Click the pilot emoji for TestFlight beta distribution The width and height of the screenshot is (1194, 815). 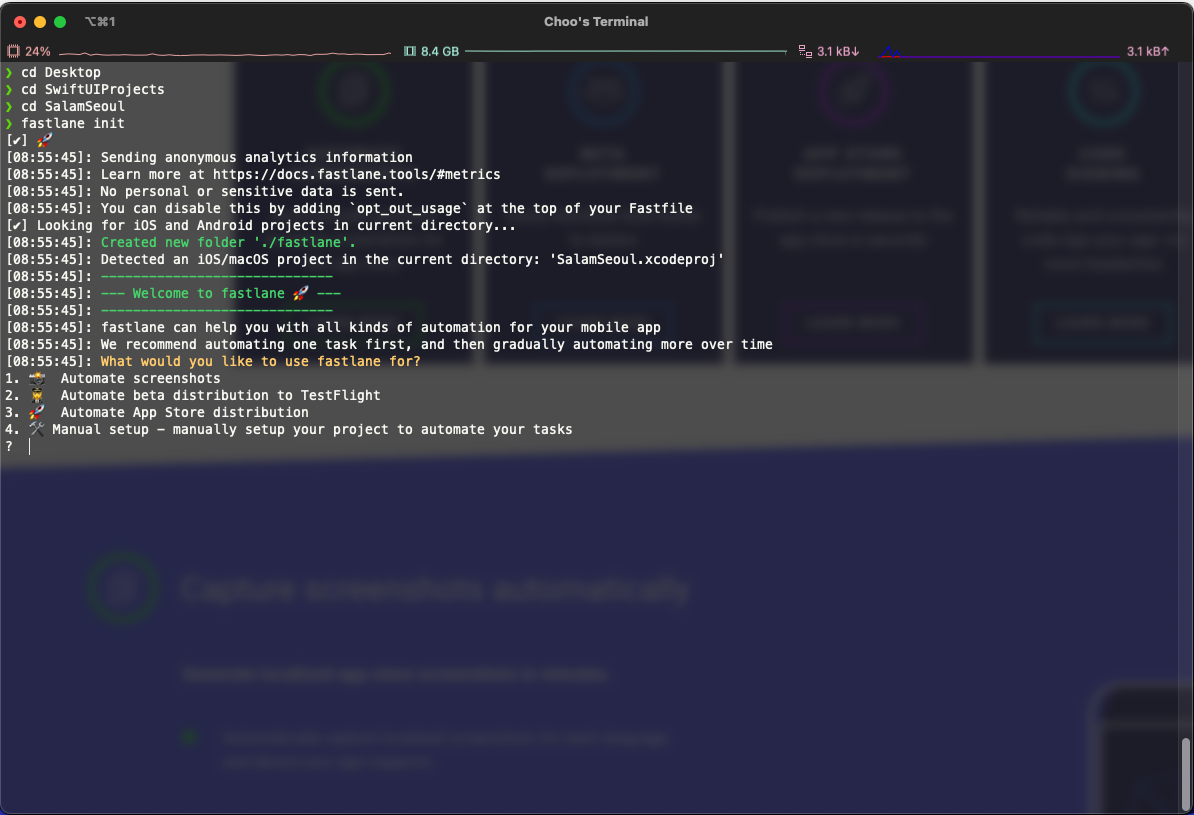37,395
